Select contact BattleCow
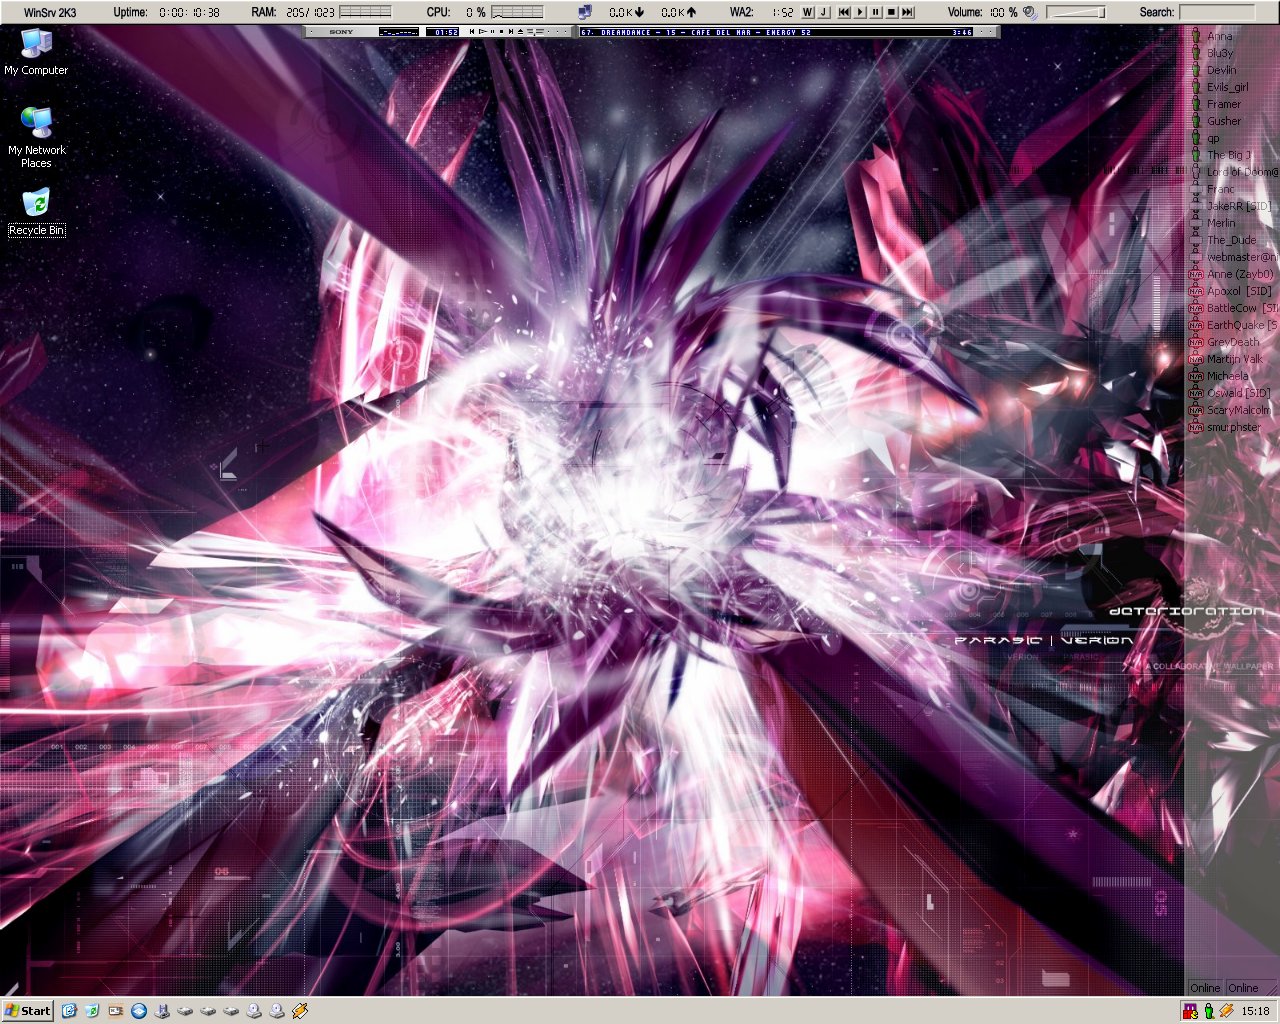The height and width of the screenshot is (1024, 1280). pos(1242,308)
